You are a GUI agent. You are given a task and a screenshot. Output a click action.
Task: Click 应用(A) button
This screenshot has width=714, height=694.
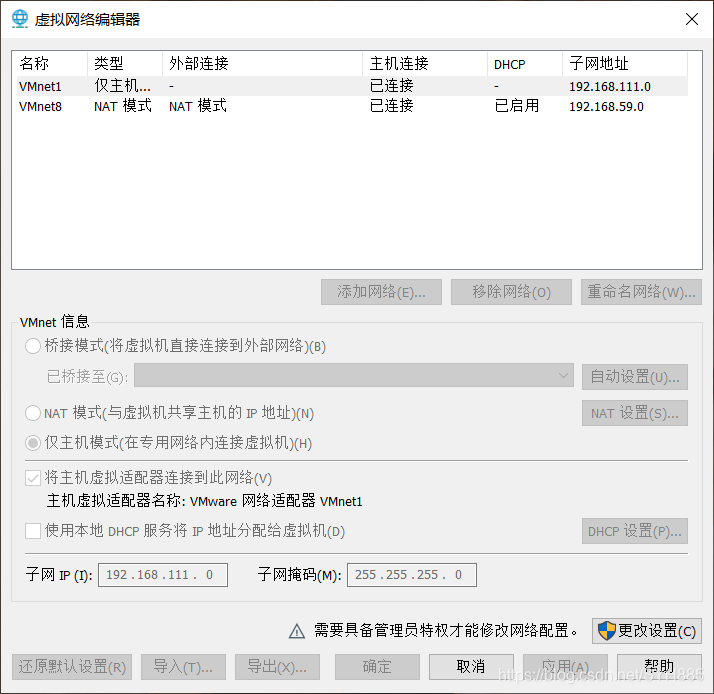(565, 667)
